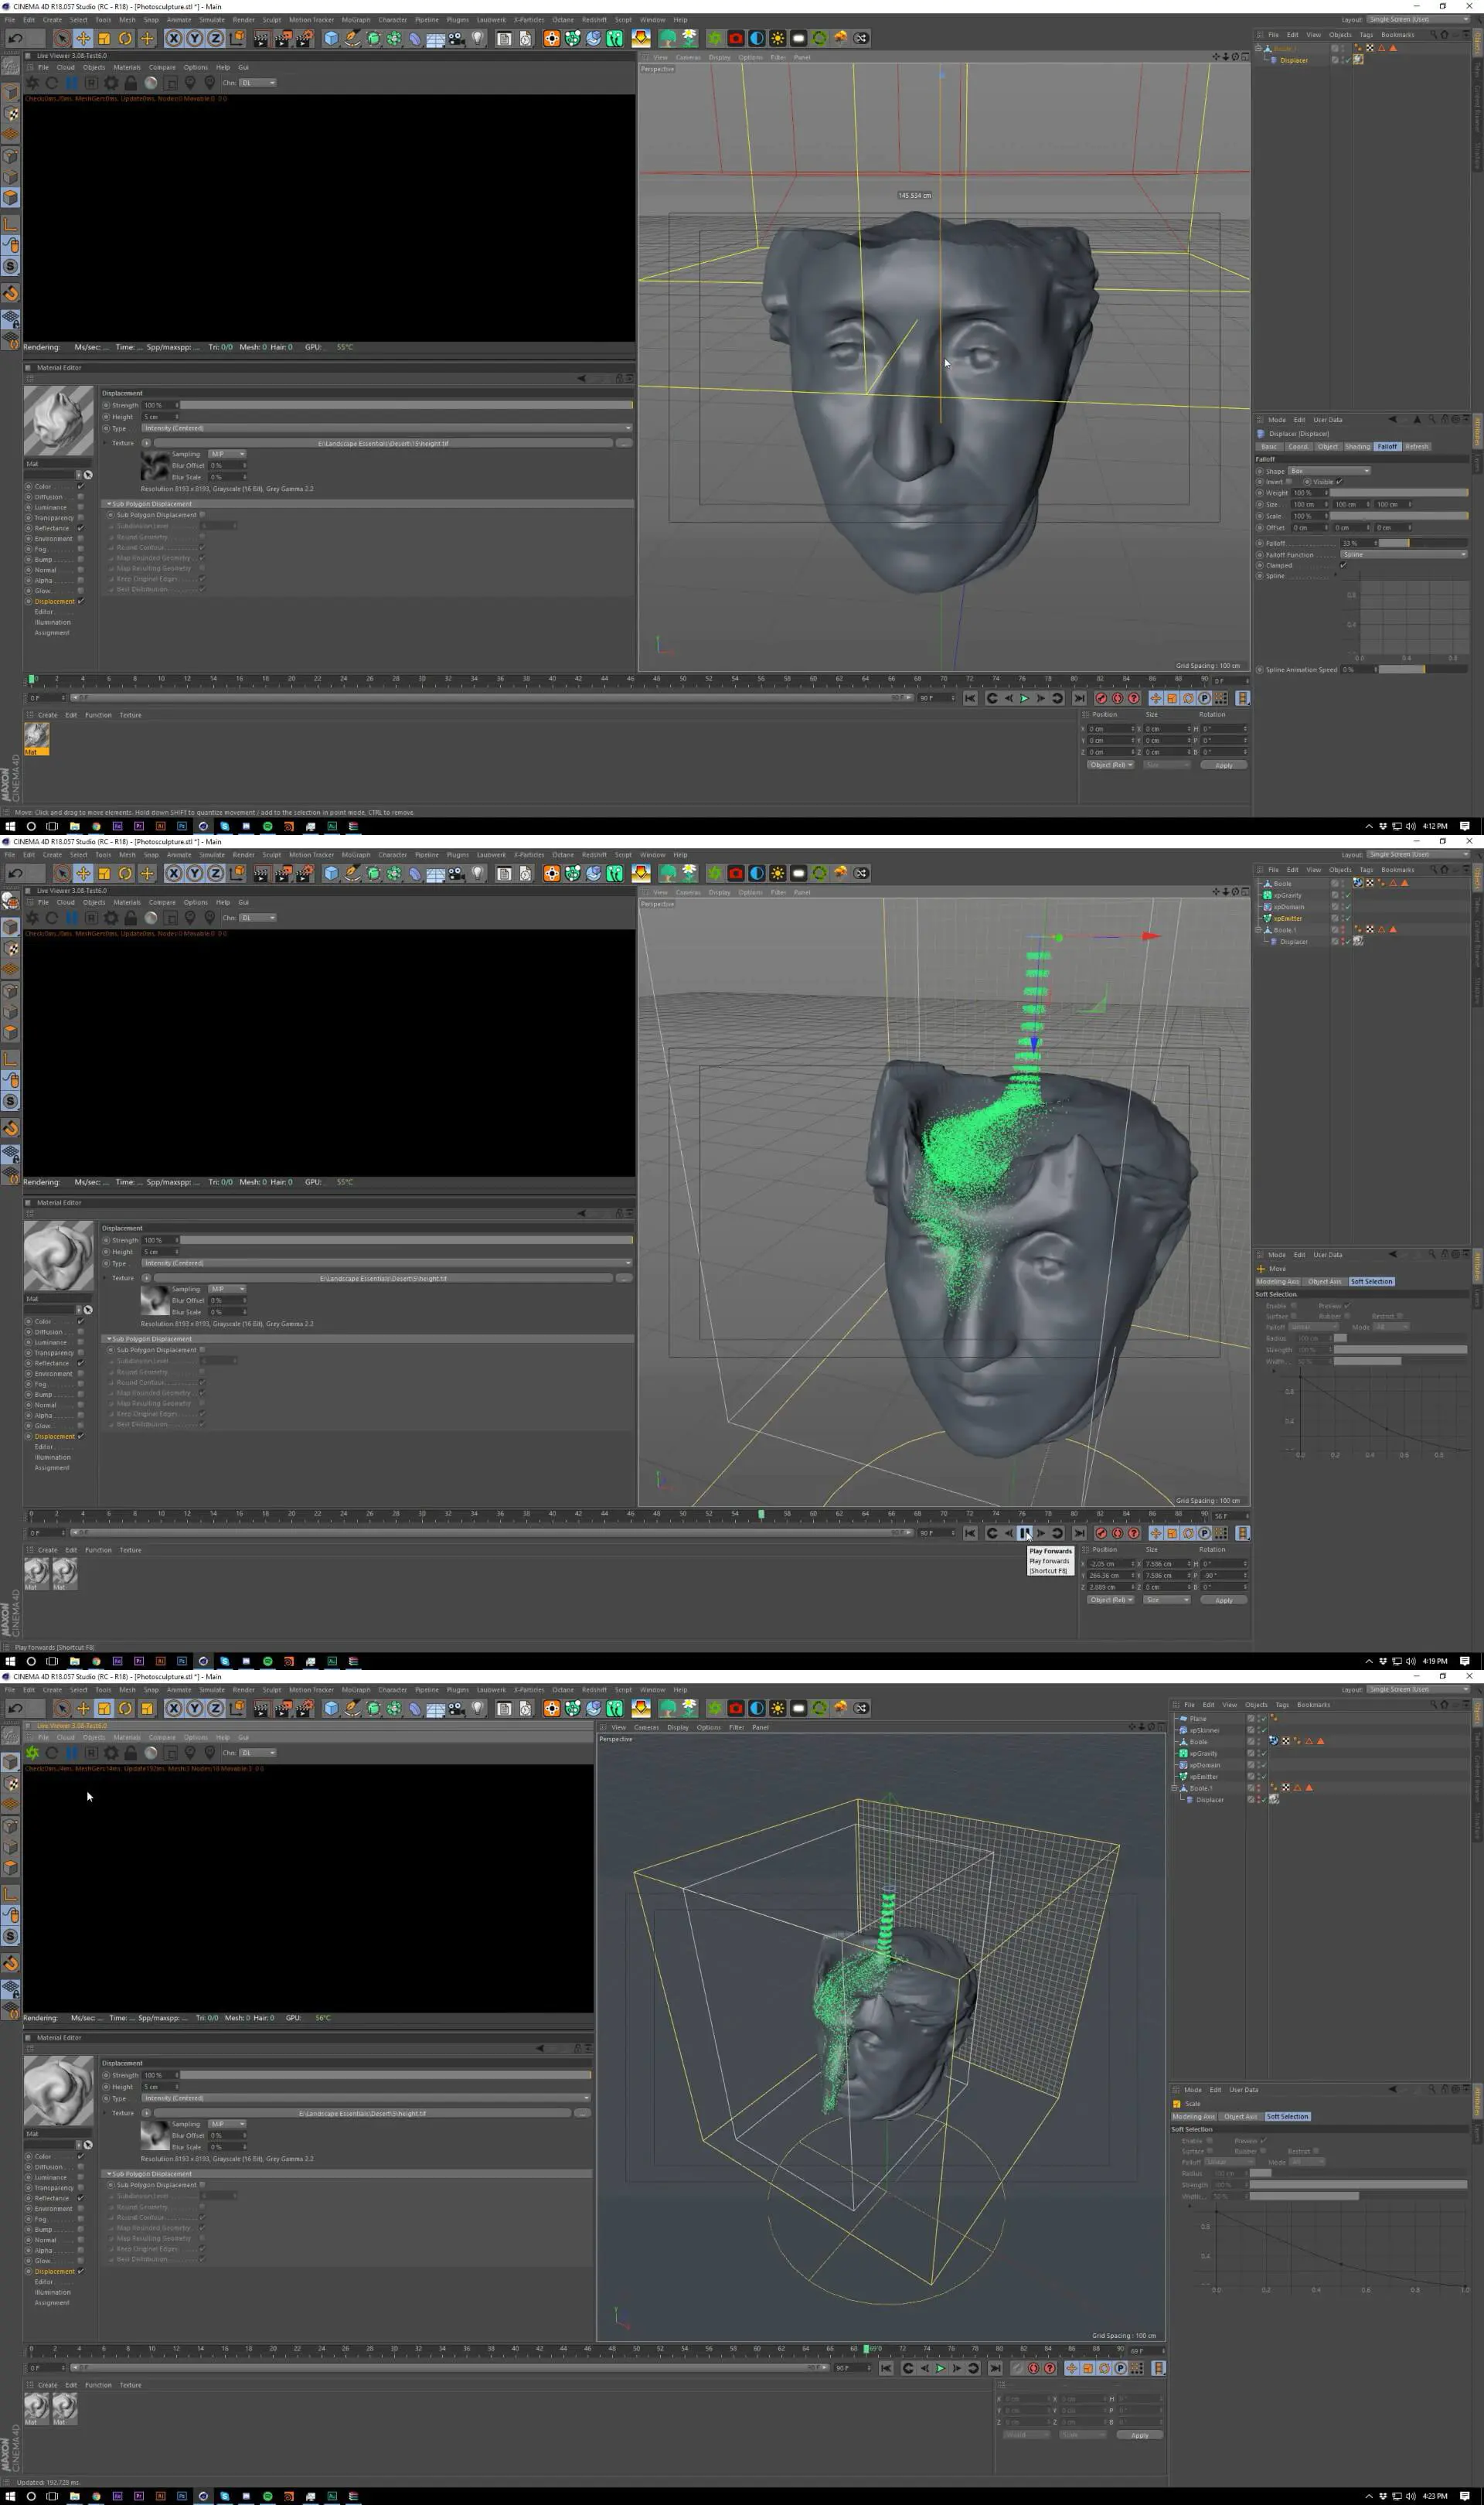Toggle Clamped checkbox in top screenshot
This screenshot has width=1484, height=2505.
click(1343, 565)
